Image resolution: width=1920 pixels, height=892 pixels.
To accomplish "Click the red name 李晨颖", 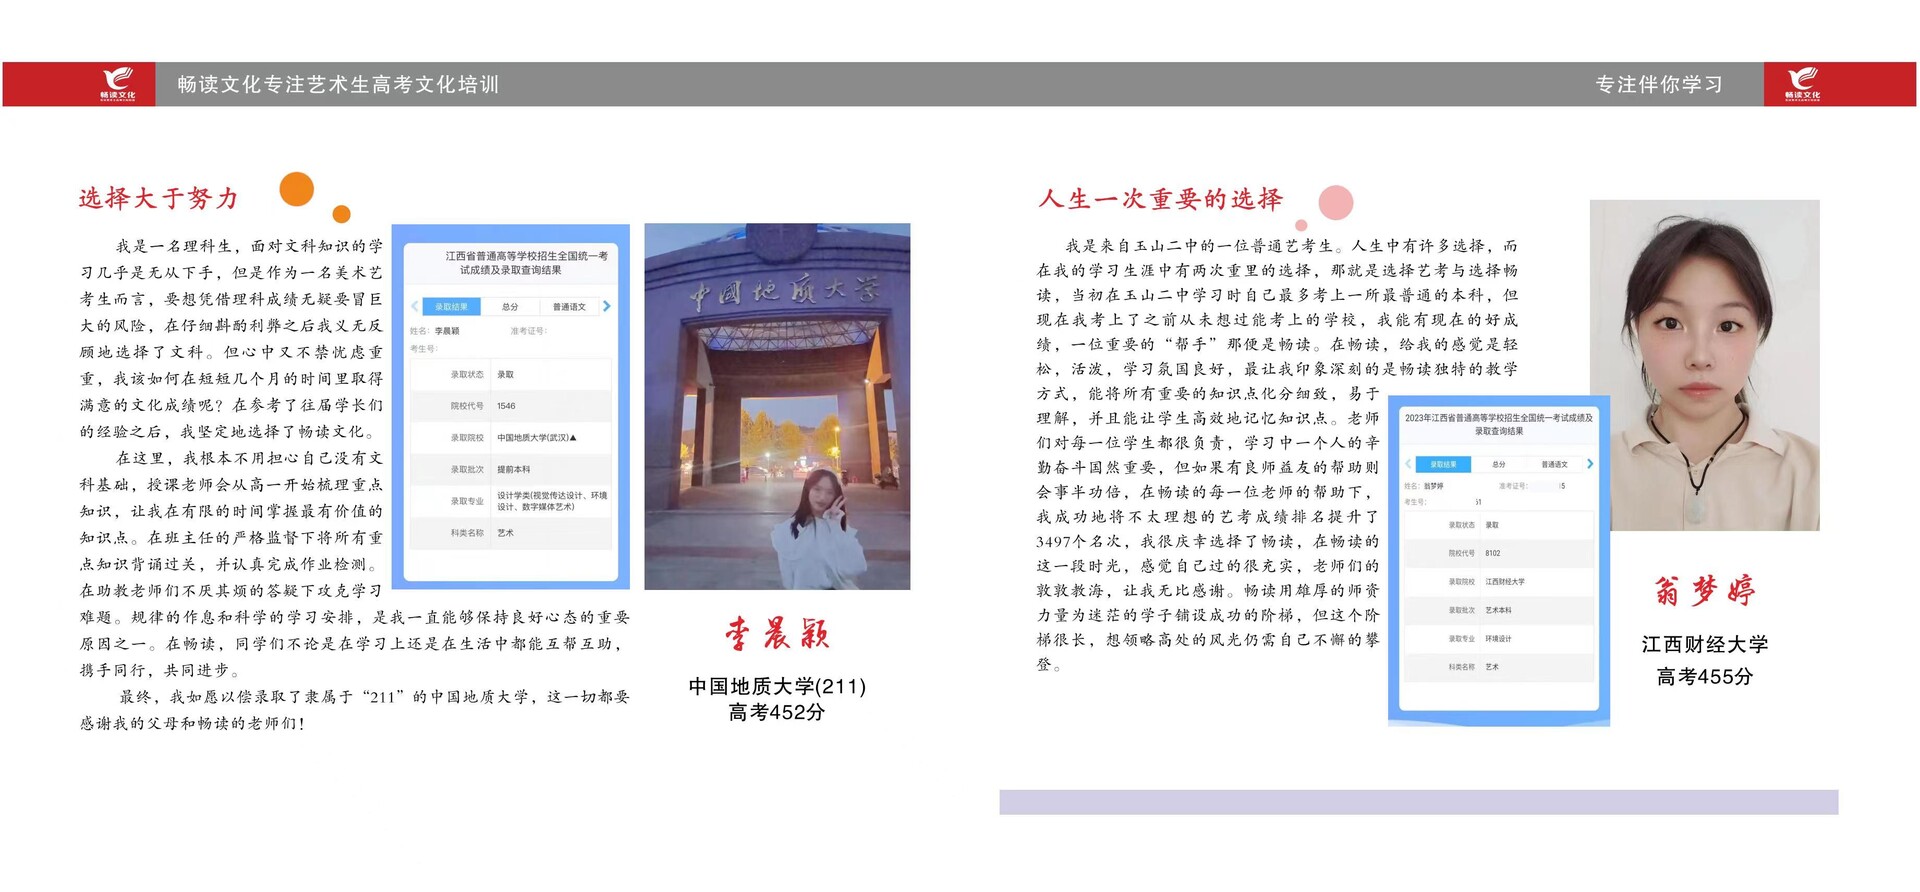I will (x=777, y=633).
